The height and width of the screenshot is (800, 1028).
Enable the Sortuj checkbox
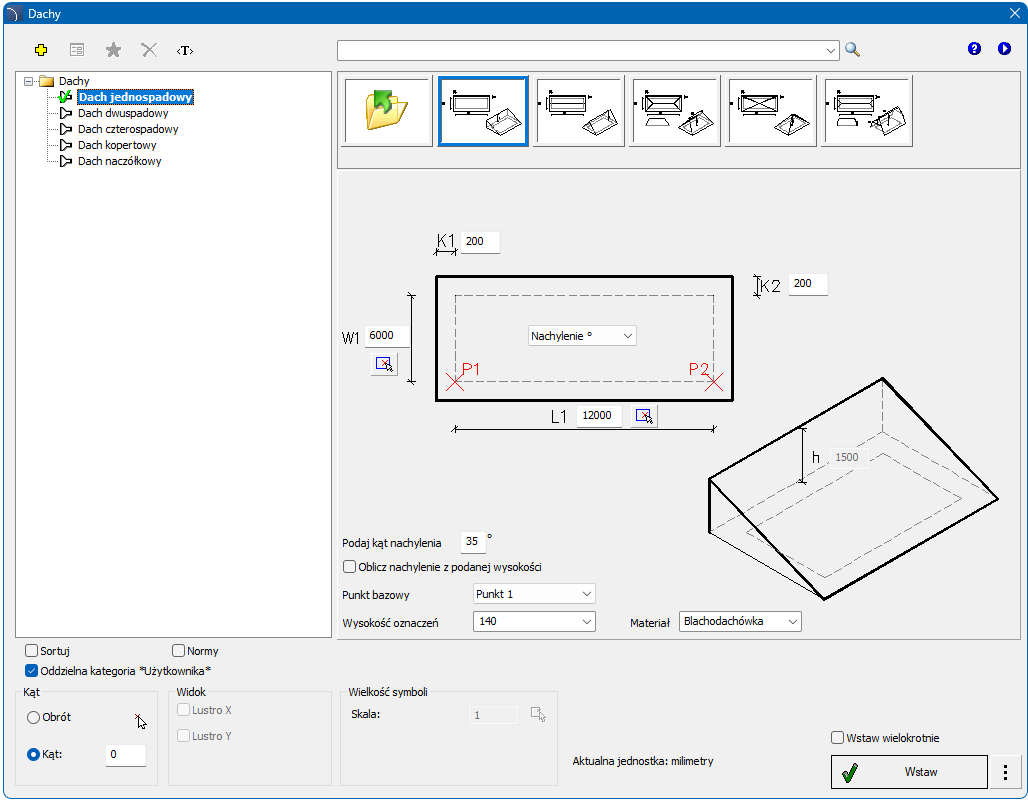pos(32,651)
